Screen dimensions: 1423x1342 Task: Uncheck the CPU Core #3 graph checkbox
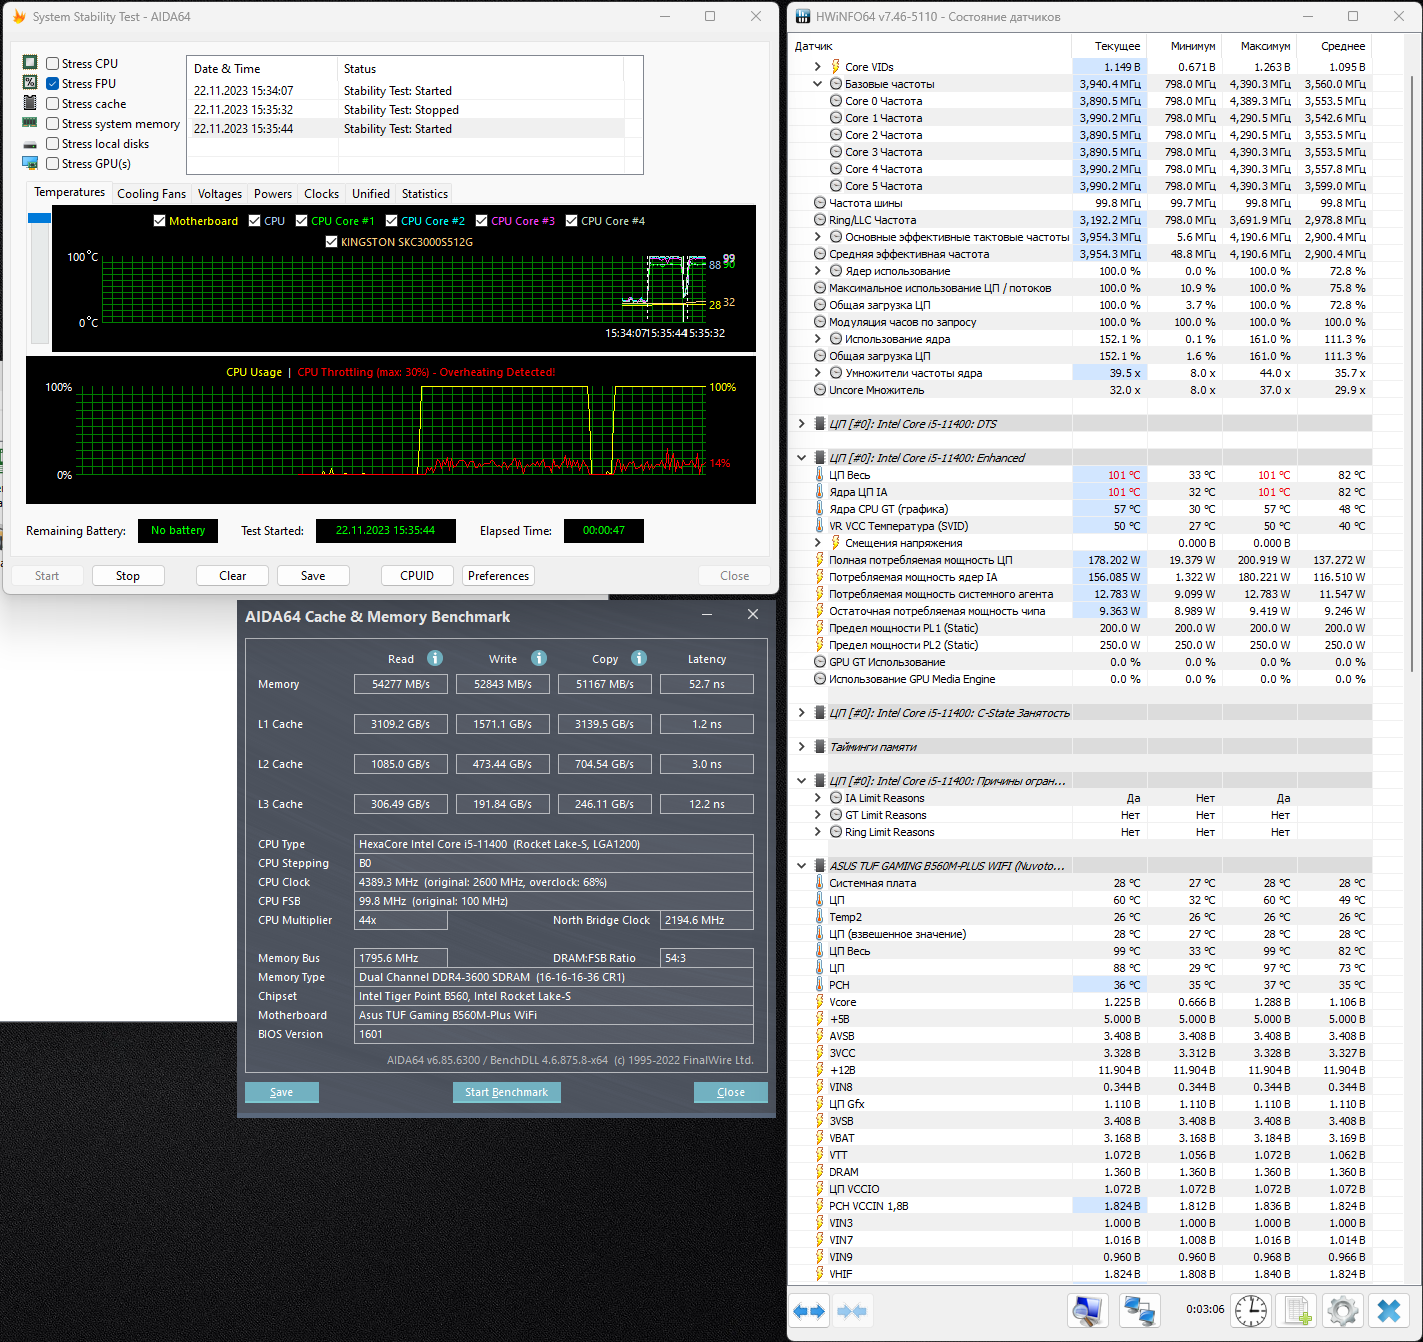482,221
